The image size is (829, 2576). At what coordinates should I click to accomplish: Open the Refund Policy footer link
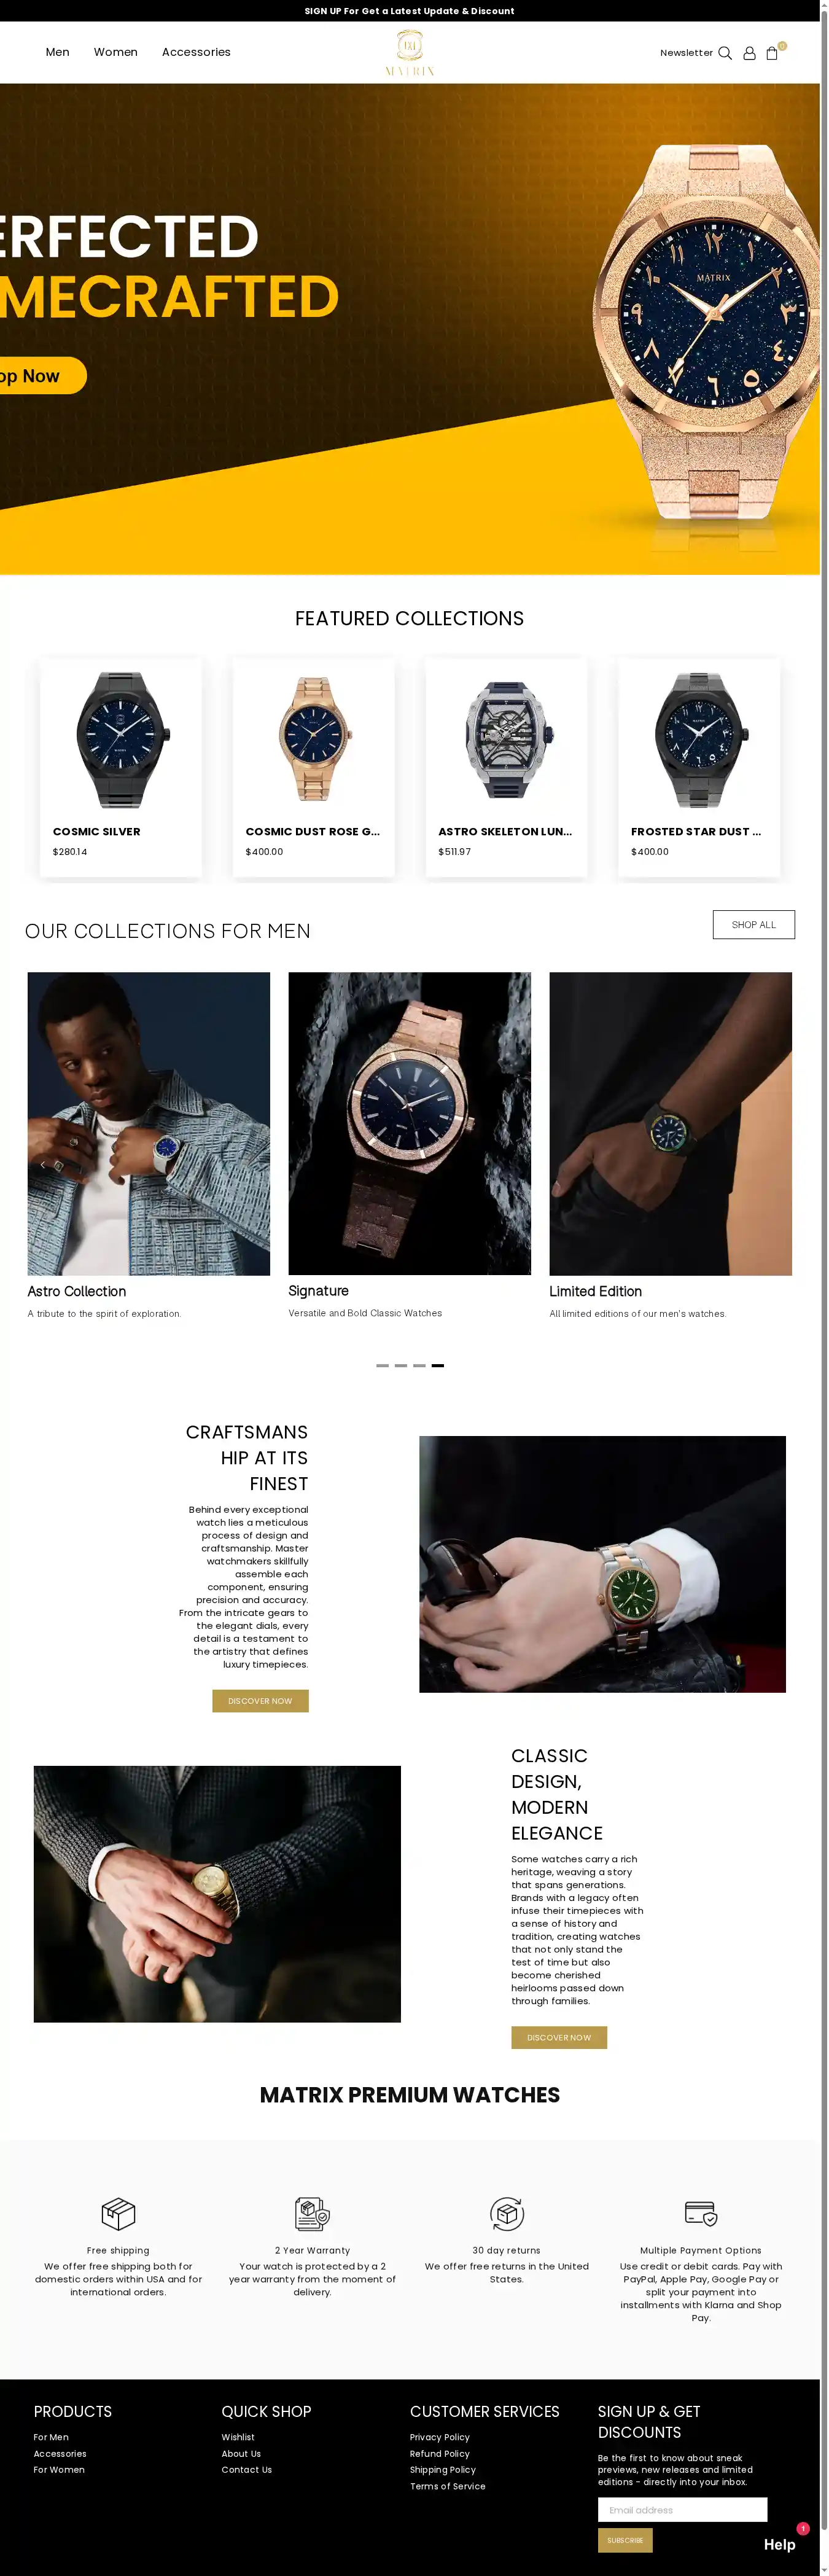(440, 2453)
